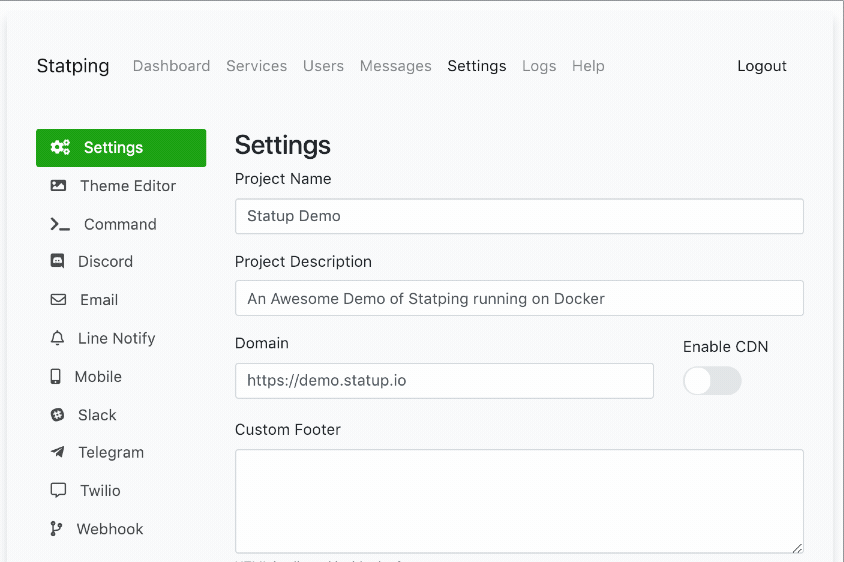Image resolution: width=844 pixels, height=562 pixels.
Task: Click the Discord logo icon
Action: pyautogui.click(x=57, y=262)
